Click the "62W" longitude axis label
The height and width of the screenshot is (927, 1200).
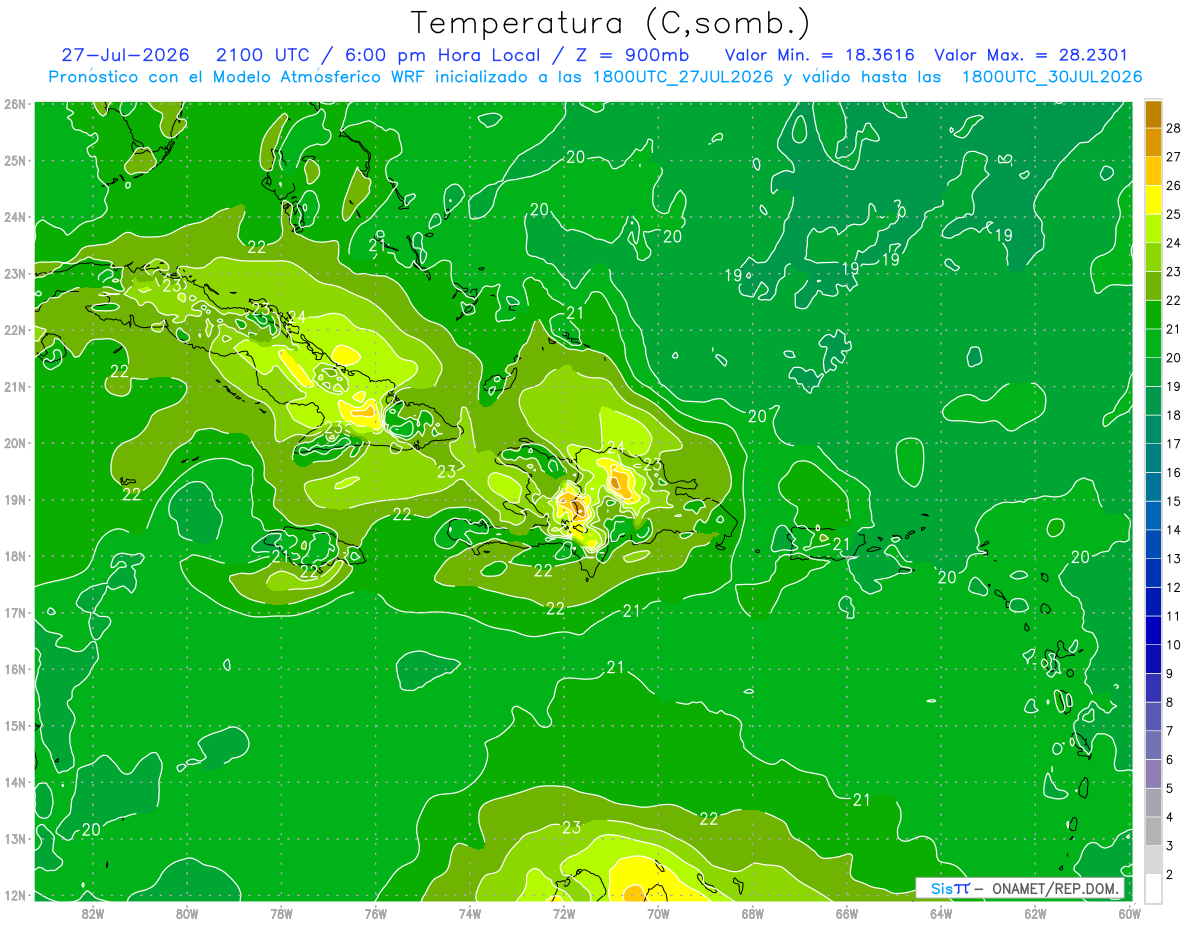point(1035,913)
